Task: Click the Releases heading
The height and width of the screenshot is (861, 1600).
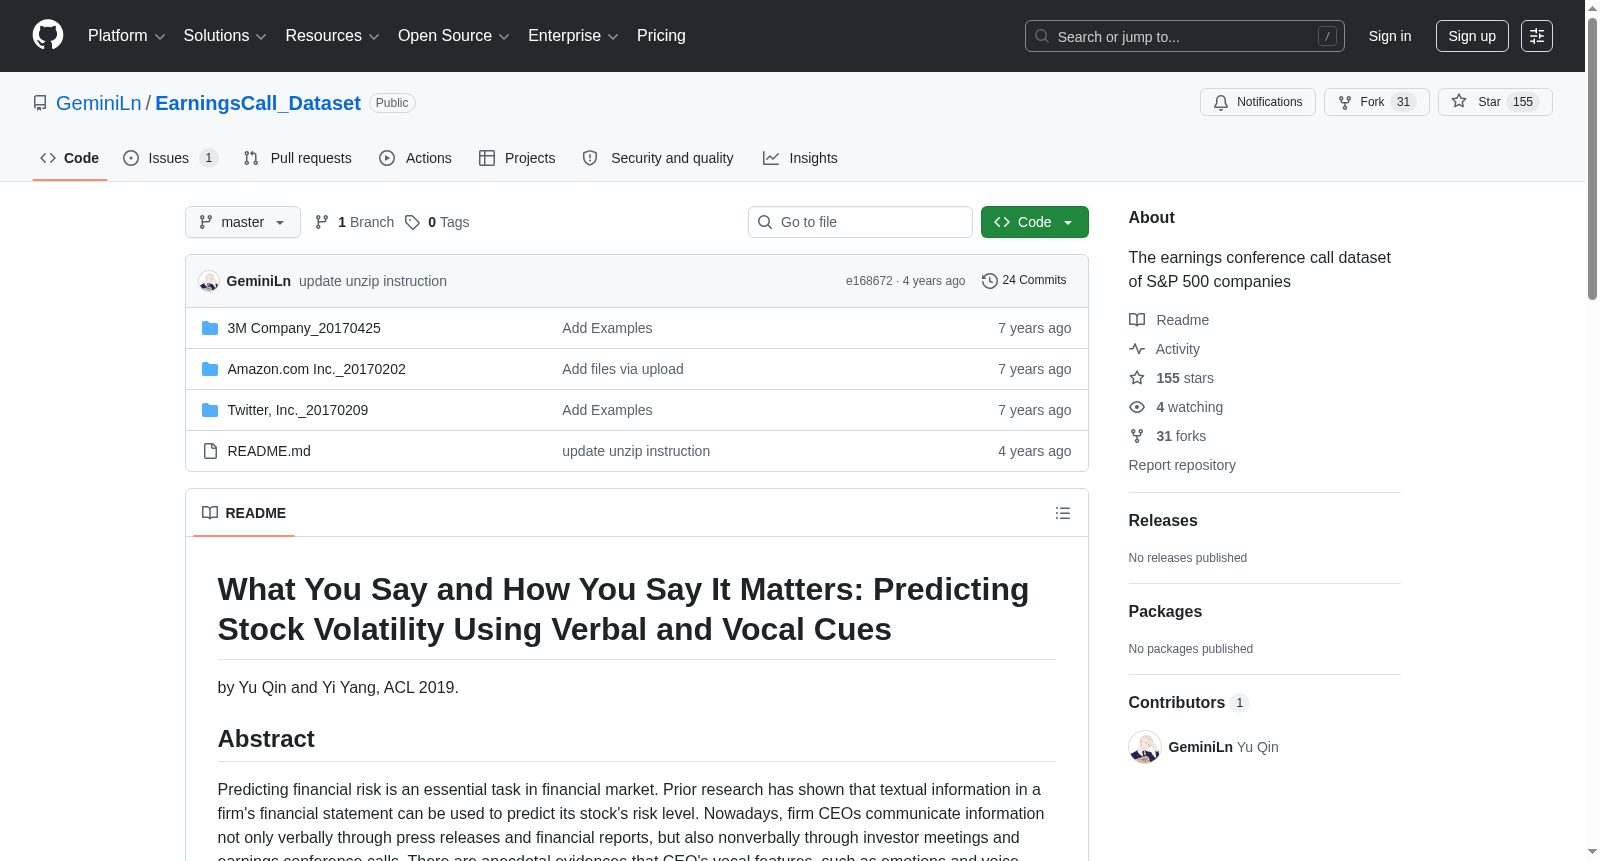Action: click(1163, 521)
